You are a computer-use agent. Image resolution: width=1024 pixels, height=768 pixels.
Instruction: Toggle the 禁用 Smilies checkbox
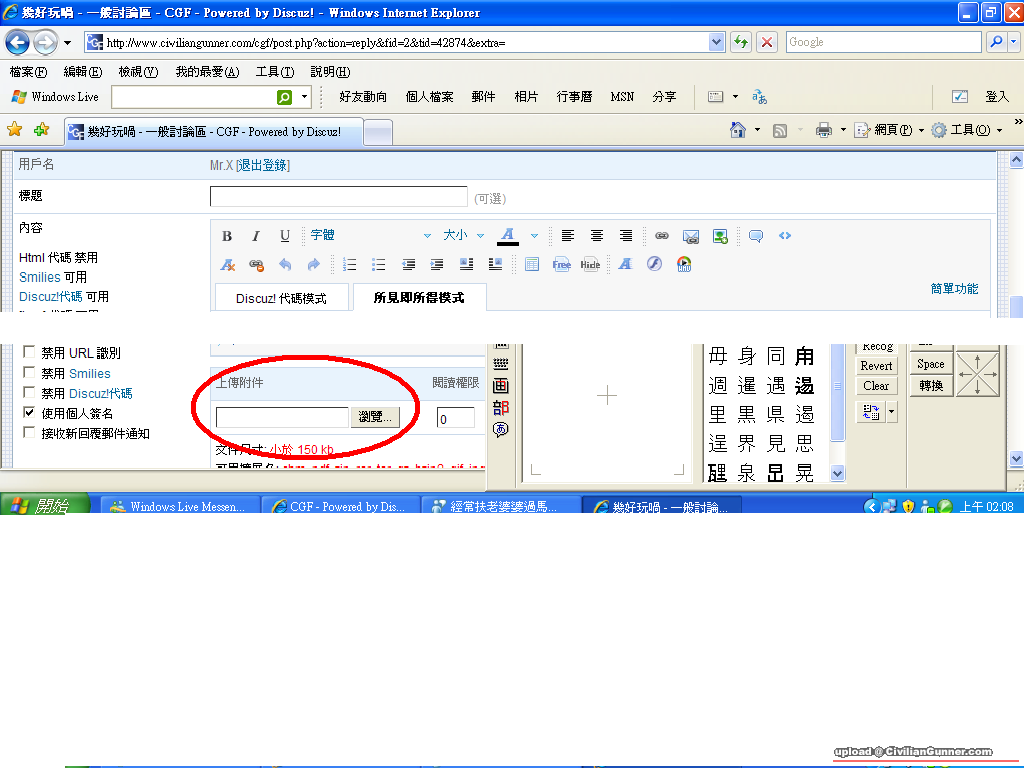point(29,373)
